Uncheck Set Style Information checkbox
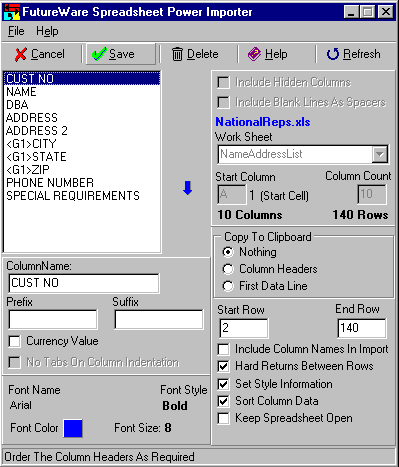Screen dimensions: 399x467 coord(223,384)
